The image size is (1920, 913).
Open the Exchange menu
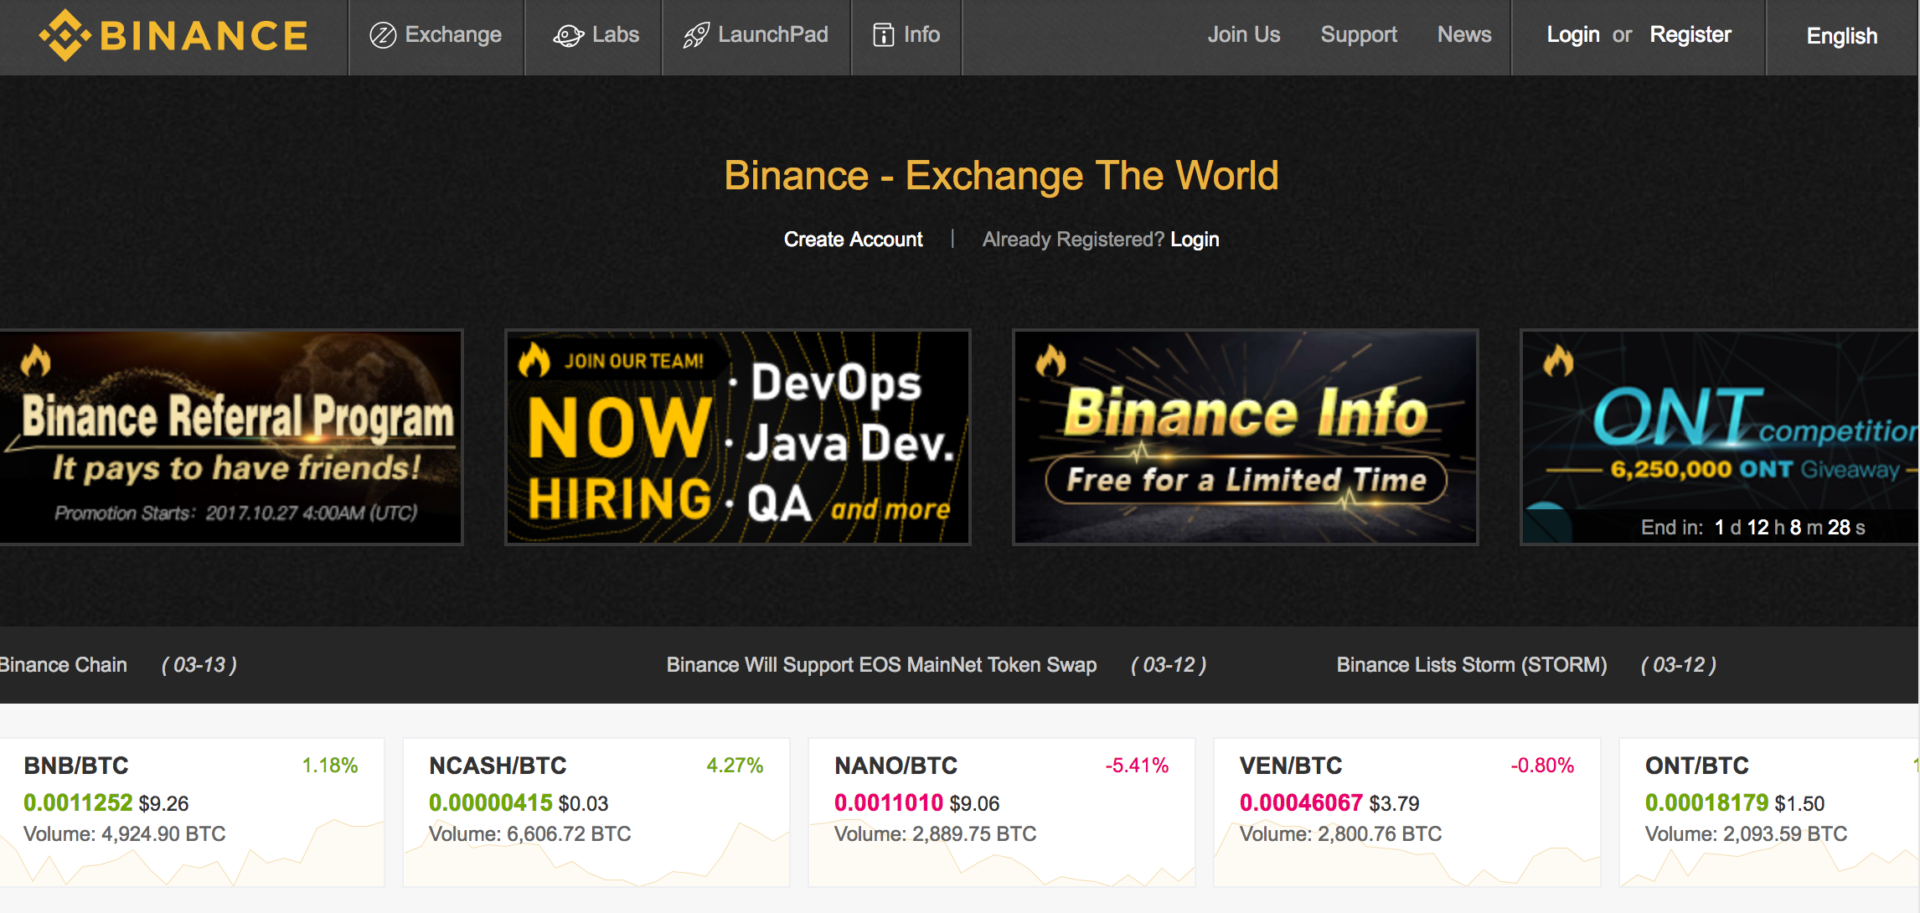click(436, 36)
